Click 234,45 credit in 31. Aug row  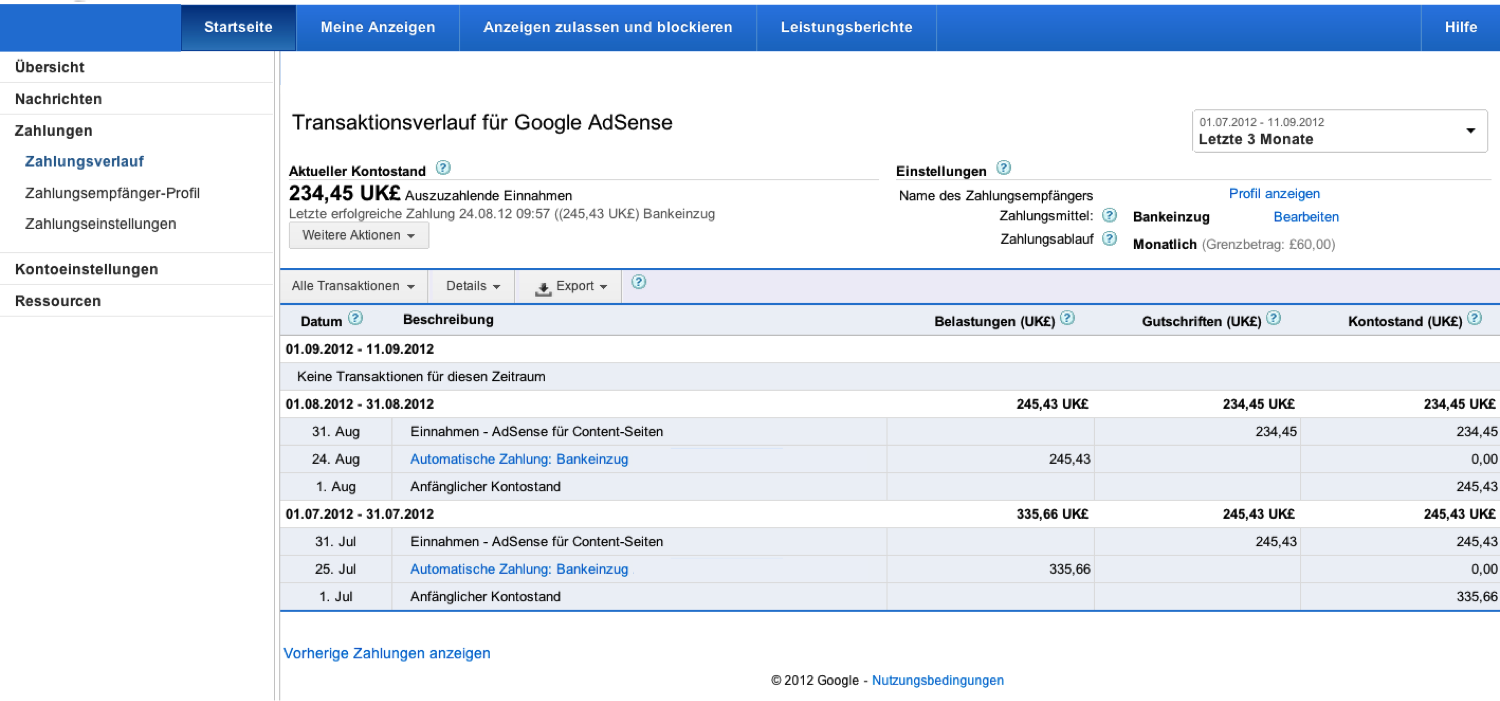pyautogui.click(x=1275, y=432)
